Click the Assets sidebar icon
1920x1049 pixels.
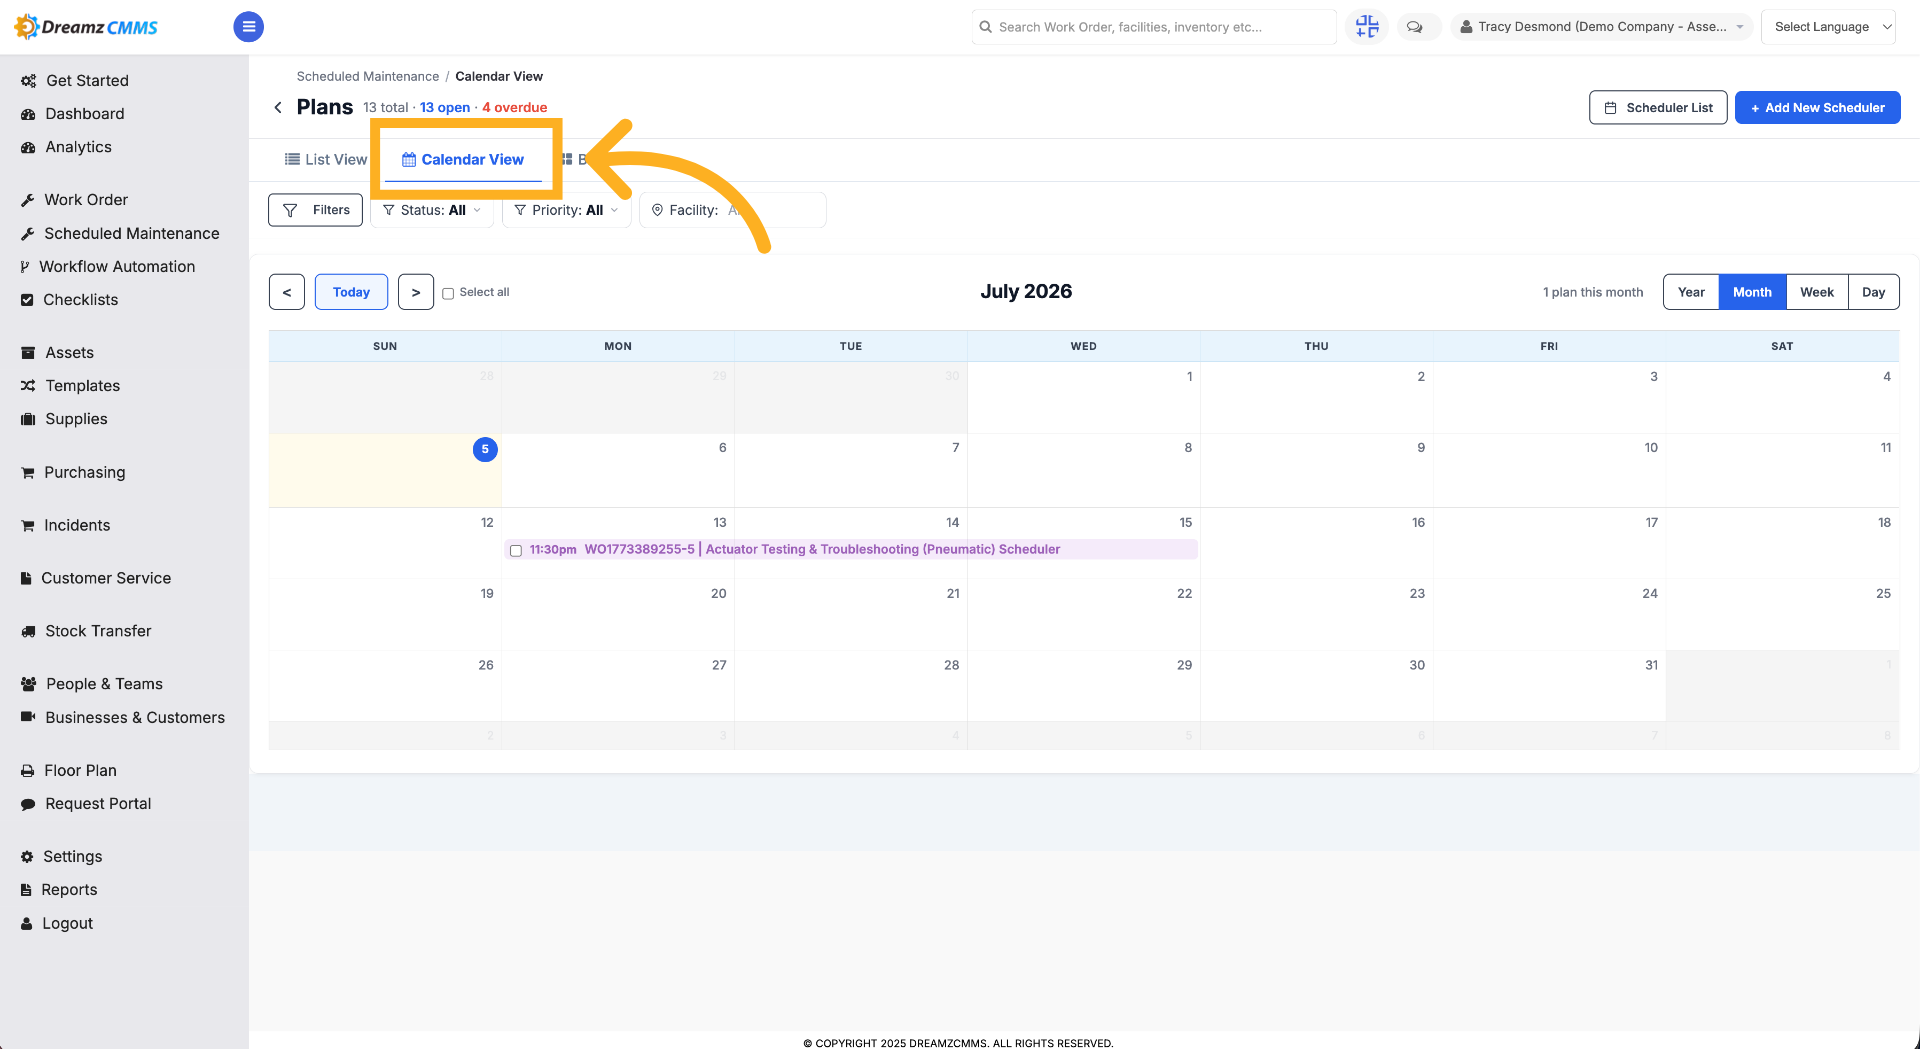pos(28,353)
